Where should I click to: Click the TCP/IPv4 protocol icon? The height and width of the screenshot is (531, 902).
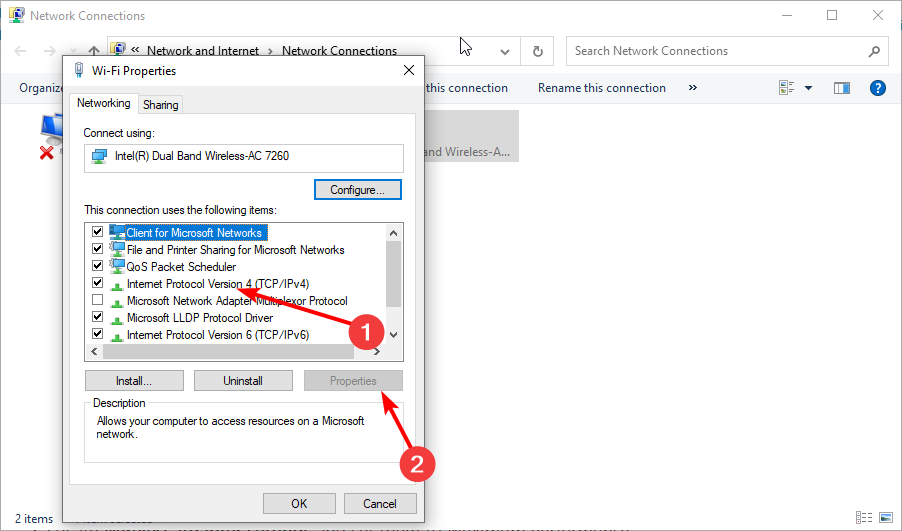pos(117,285)
